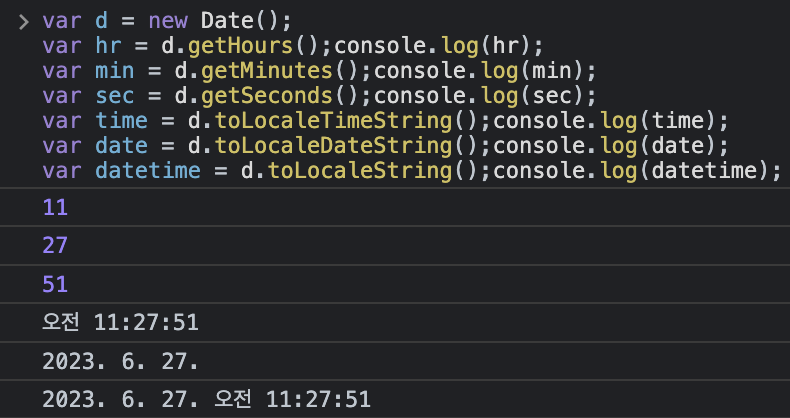Click the 'time' variable name
790x418 pixels.
click(121, 121)
